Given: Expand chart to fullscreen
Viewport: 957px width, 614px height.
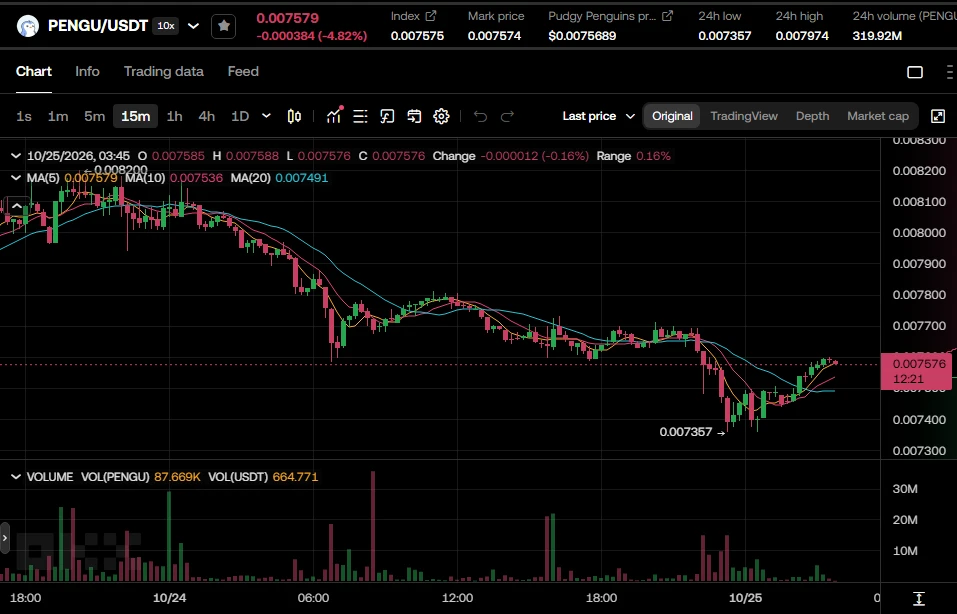Looking at the screenshot, I should pyautogui.click(x=937, y=116).
